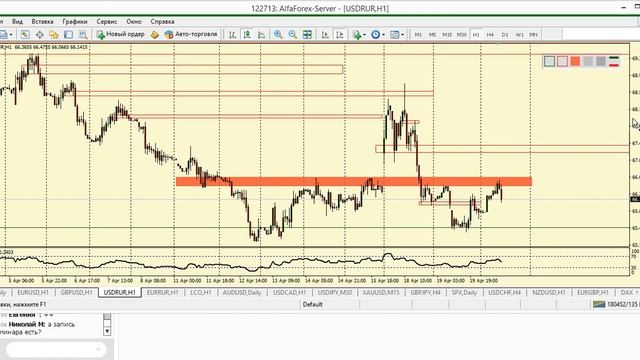Open the Strategy Tester magnifier icon
This screenshot has height=360, width=640.
pyautogui.click(x=83, y=35)
